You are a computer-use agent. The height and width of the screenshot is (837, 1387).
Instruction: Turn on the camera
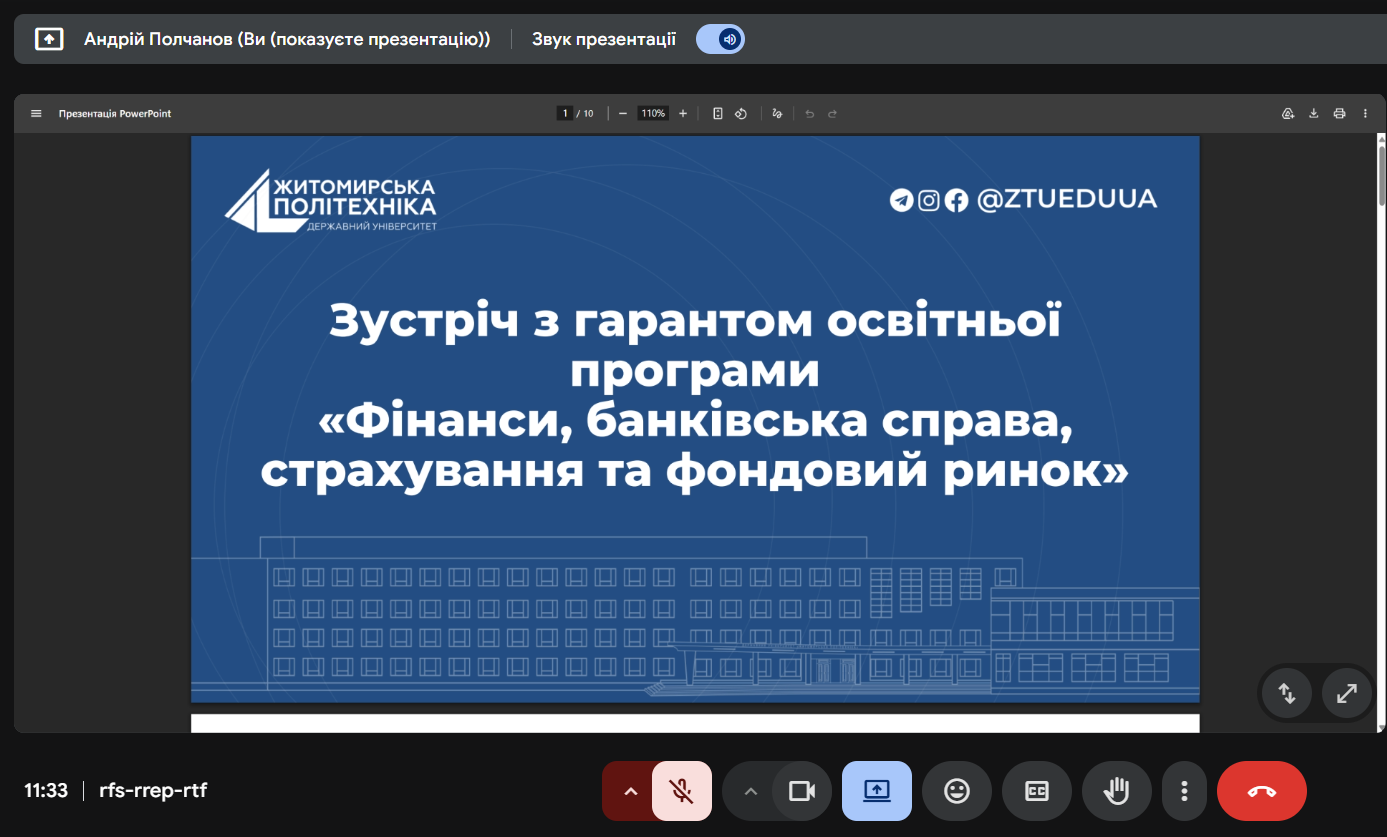(801, 791)
